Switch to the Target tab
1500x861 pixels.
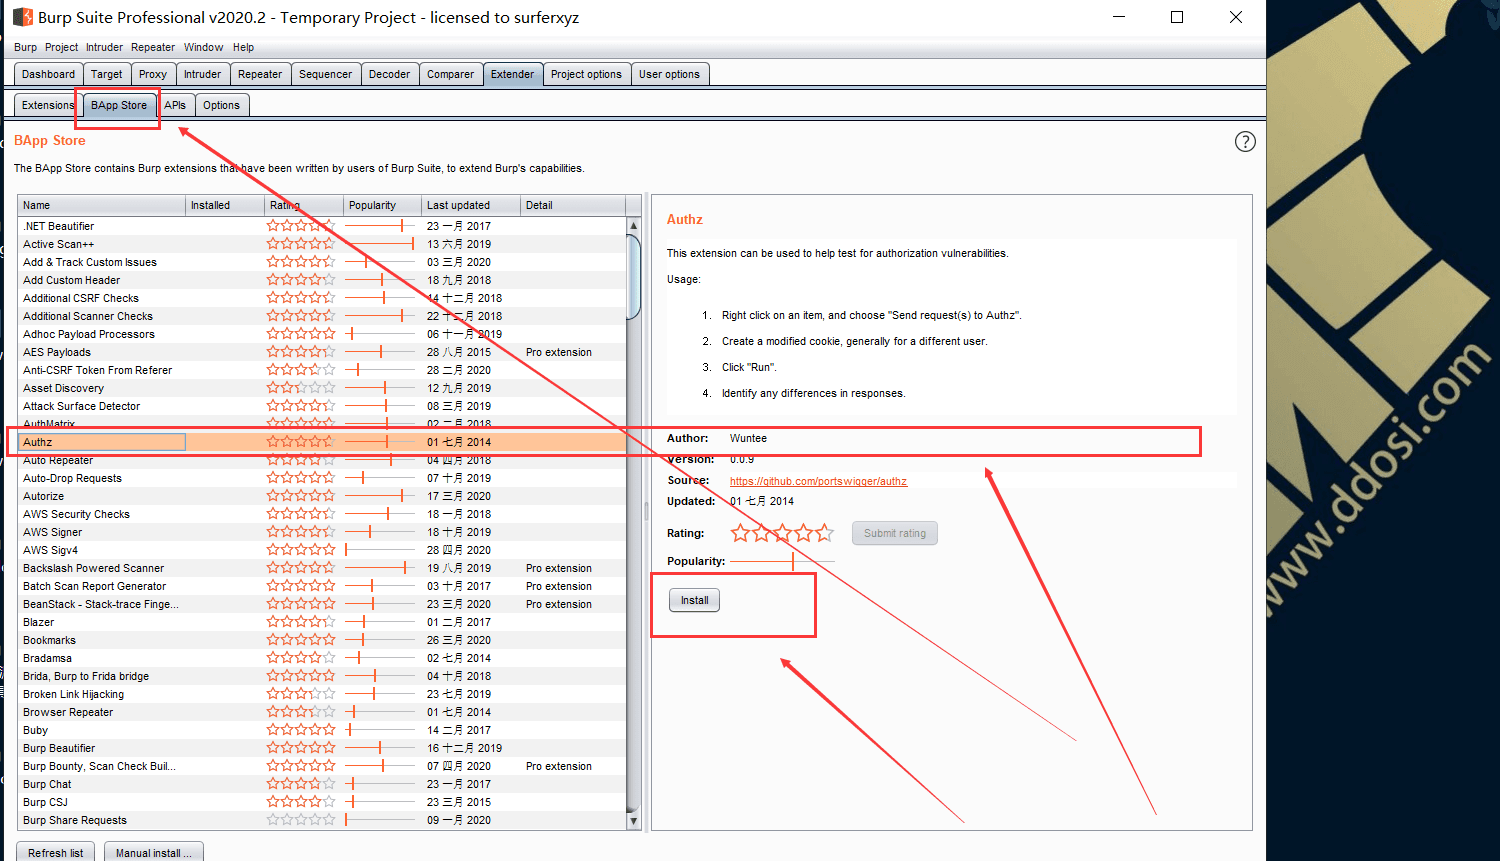pyautogui.click(x=106, y=74)
